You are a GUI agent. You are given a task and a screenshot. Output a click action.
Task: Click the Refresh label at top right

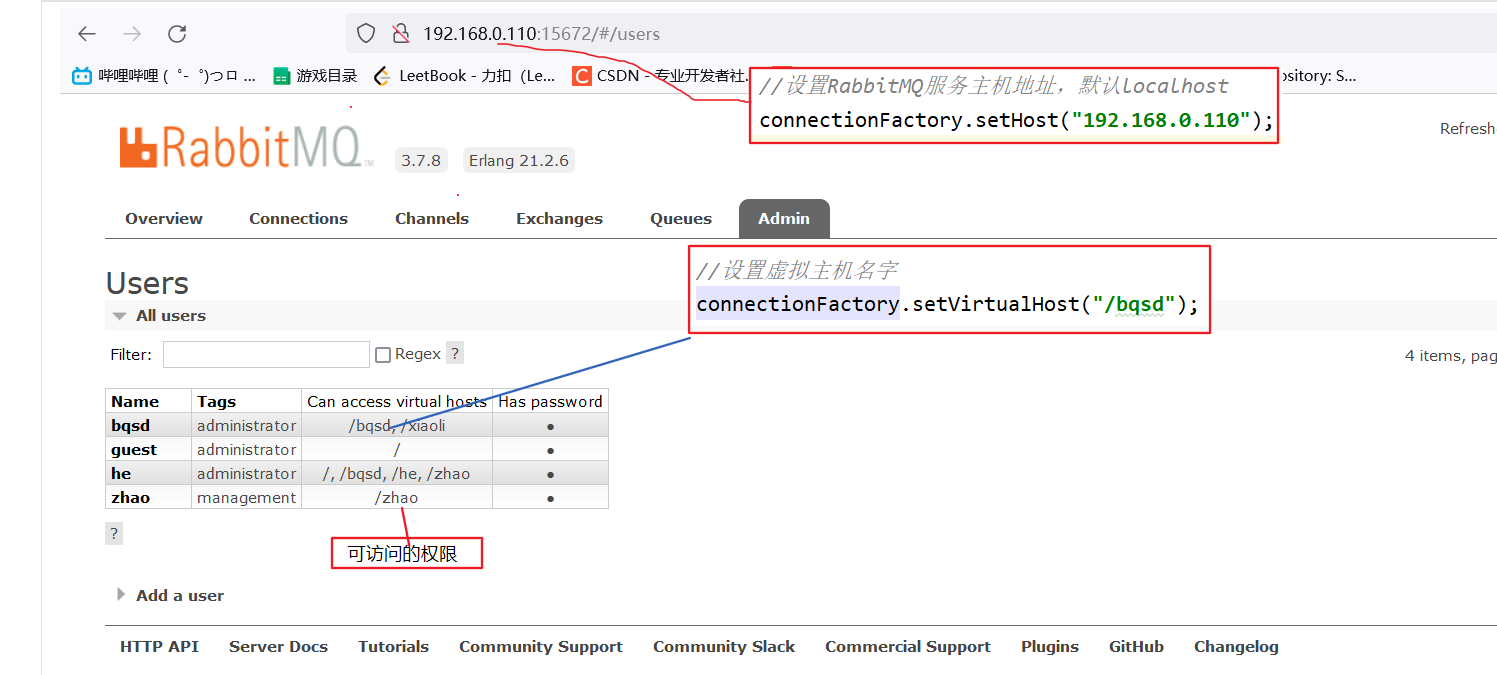click(x=1467, y=129)
